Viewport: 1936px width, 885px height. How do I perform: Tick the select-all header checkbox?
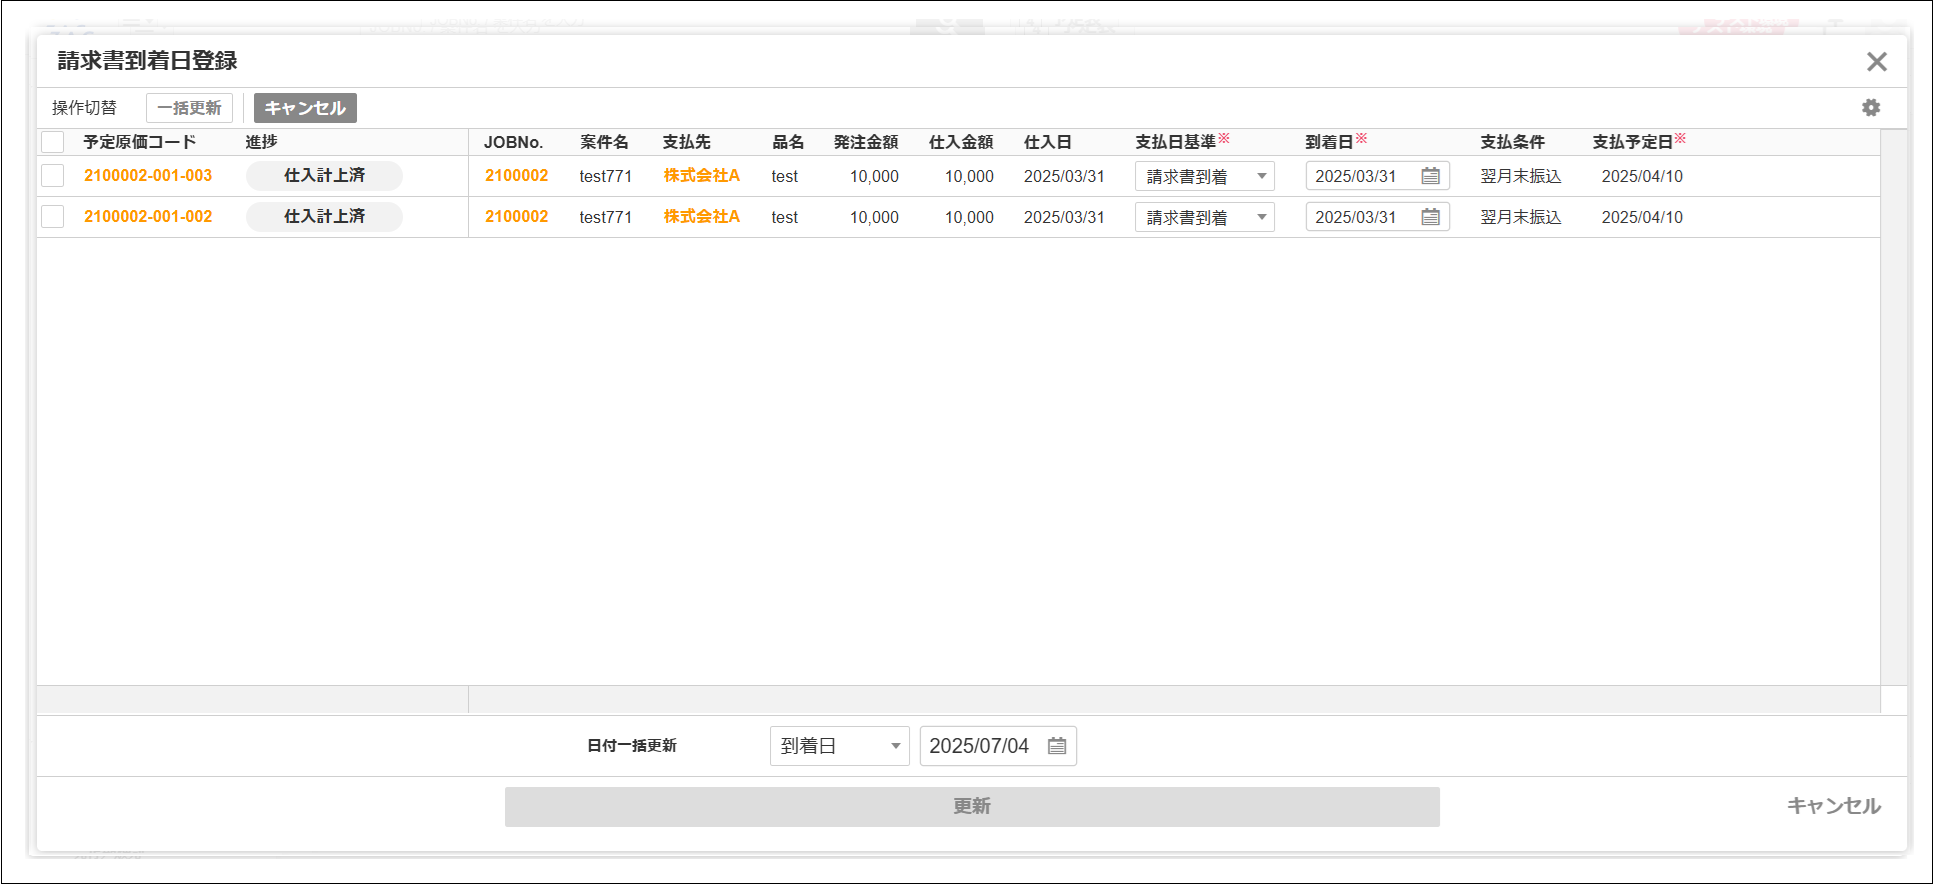(53, 142)
